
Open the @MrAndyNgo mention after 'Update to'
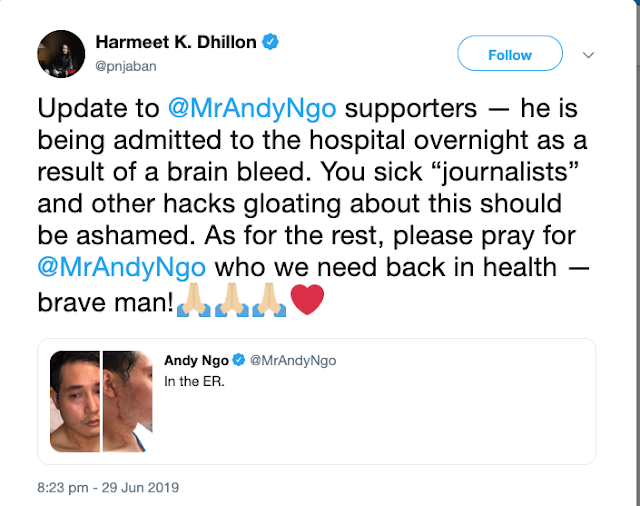pos(252,109)
